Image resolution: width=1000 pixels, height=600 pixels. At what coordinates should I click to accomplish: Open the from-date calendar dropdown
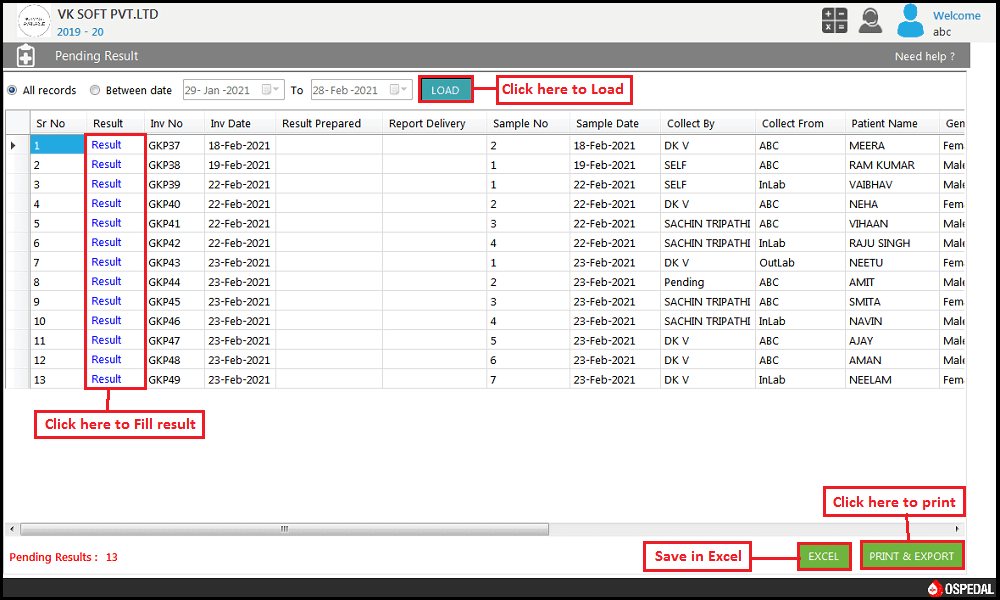tap(270, 89)
